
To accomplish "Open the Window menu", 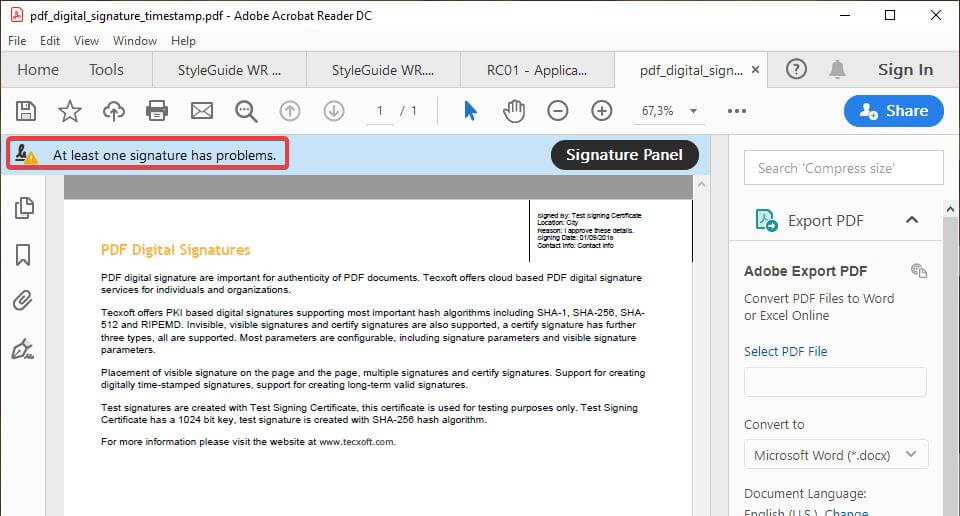I will click(135, 40).
